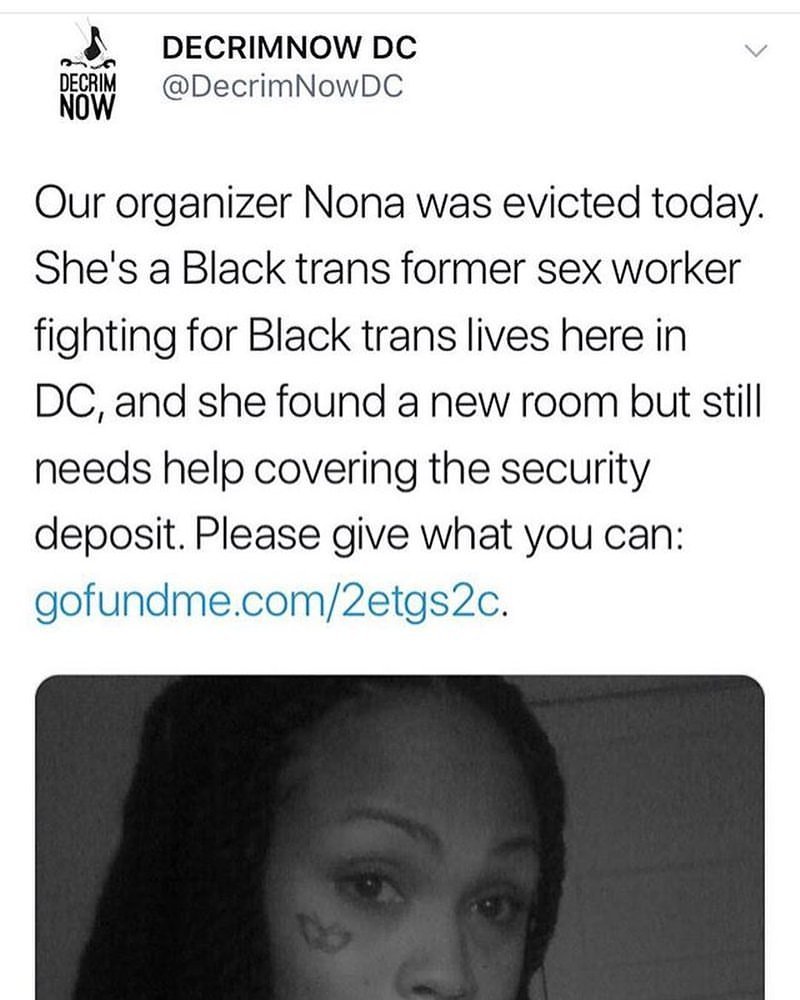The height and width of the screenshot is (1000, 800).
Task: Open the gofundme.com/2etgs2c link
Action: click(x=272, y=603)
